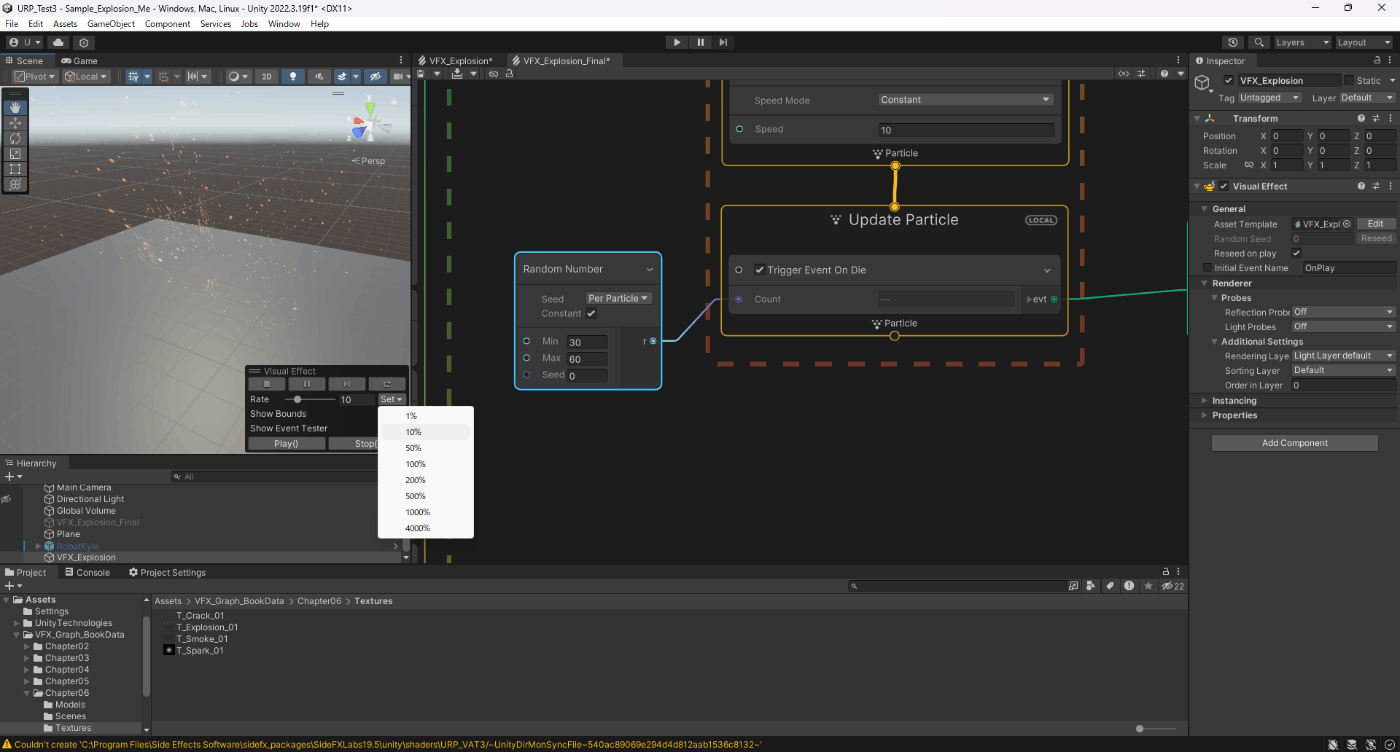The width and height of the screenshot is (1400, 752).
Task: Toggle VFX_Explosion GameObject active checkbox
Action: [x=1229, y=80]
